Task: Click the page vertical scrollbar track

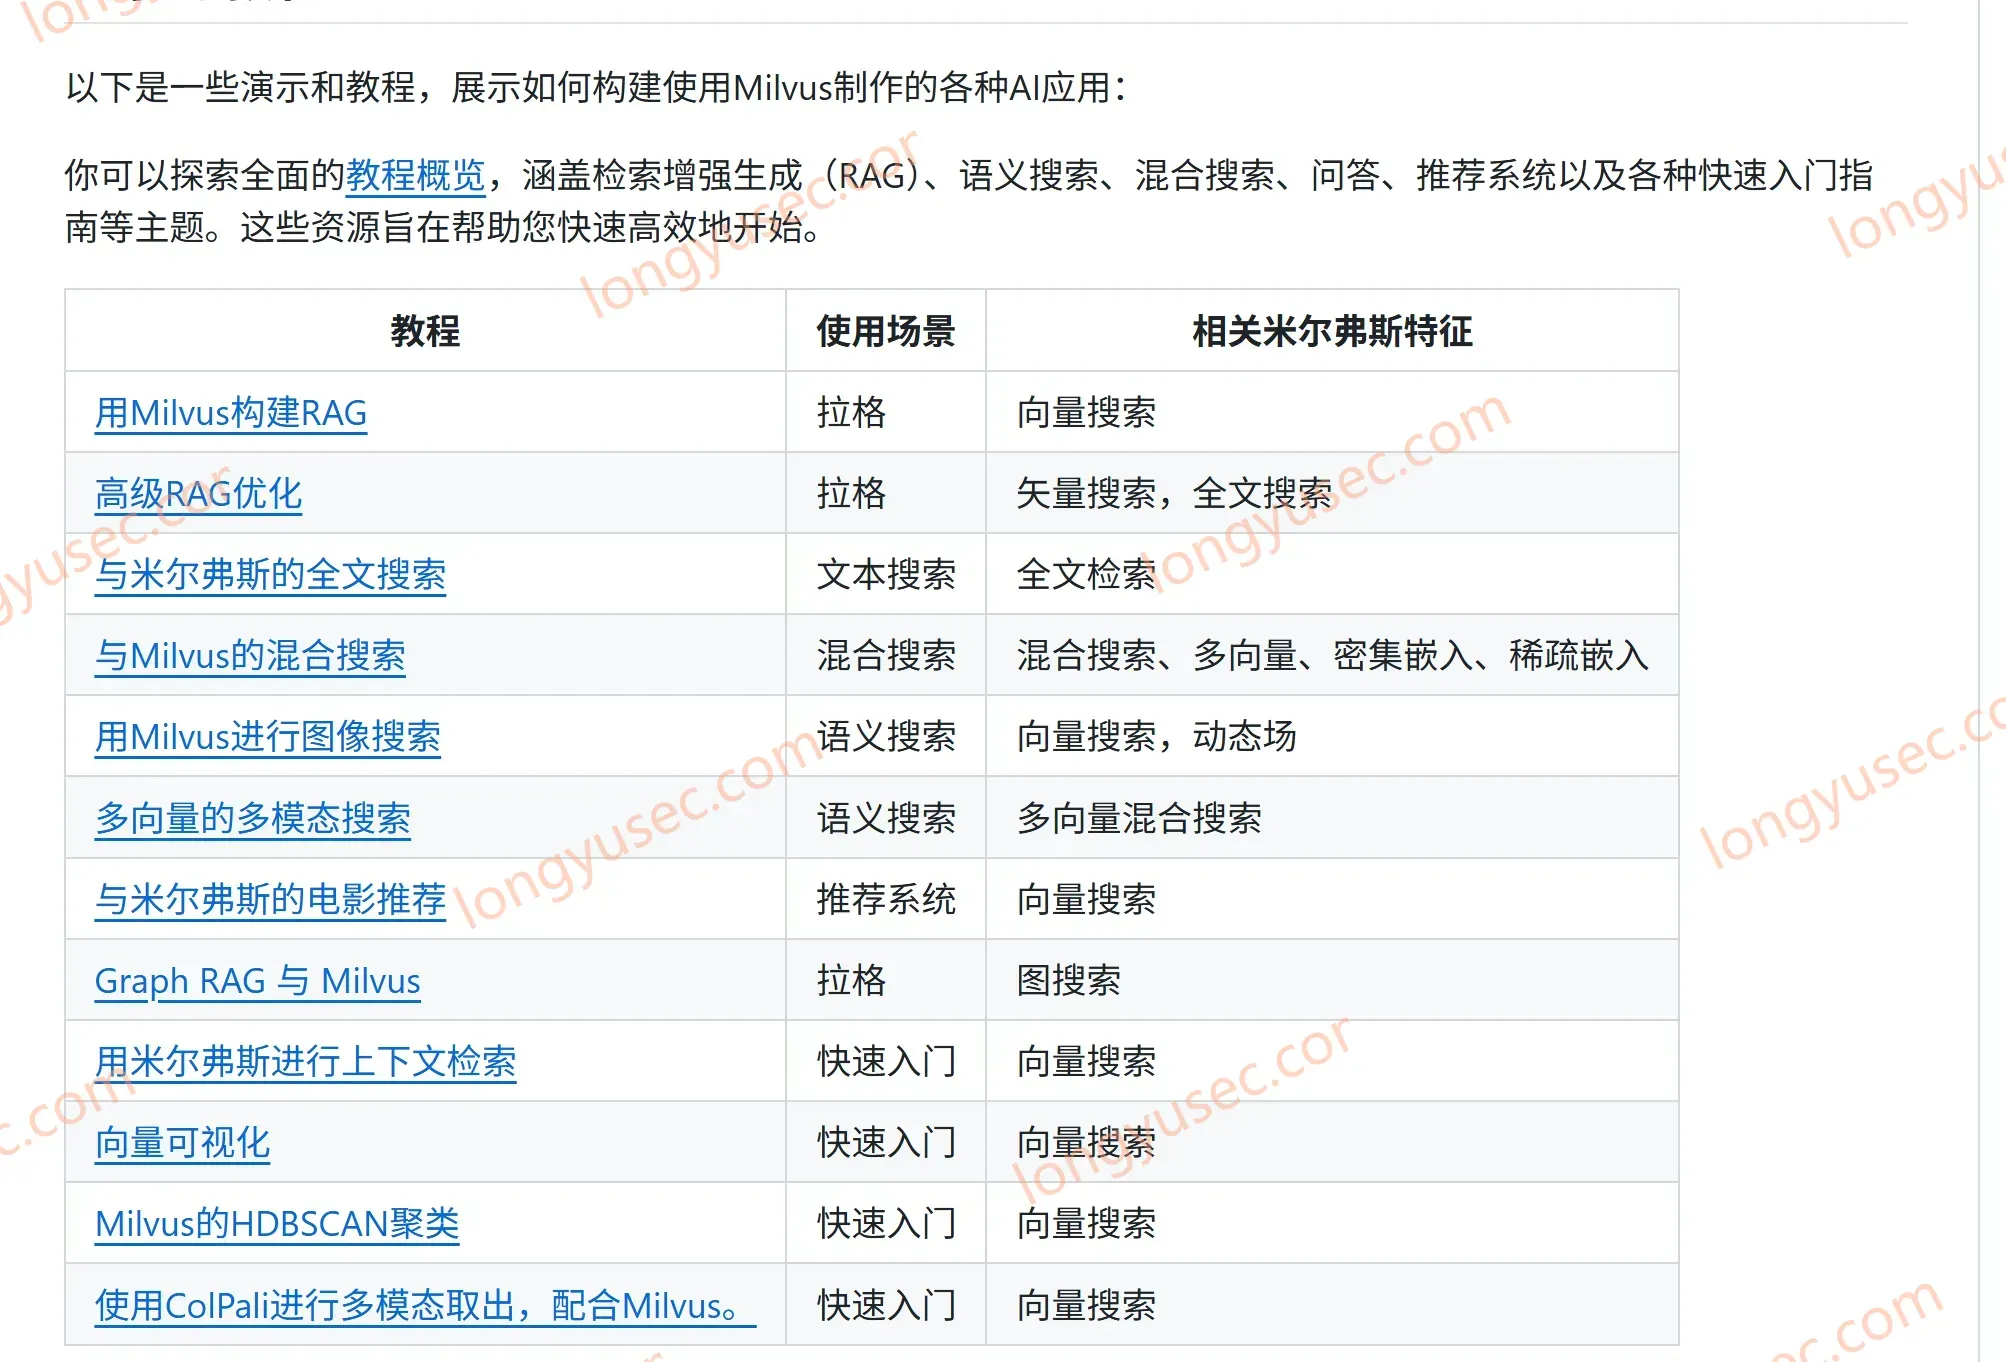Action: tap(1992, 681)
